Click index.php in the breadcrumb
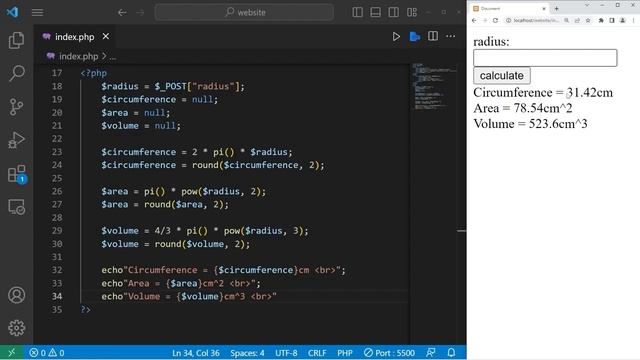Screen dimensions: 640x360 pyautogui.click(x=78, y=56)
